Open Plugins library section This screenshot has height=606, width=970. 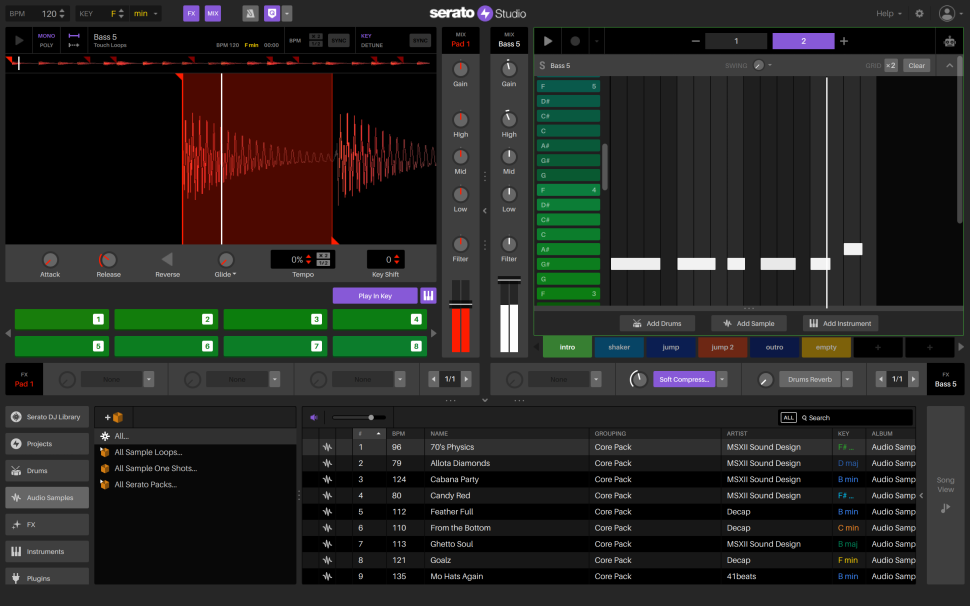click(47, 578)
